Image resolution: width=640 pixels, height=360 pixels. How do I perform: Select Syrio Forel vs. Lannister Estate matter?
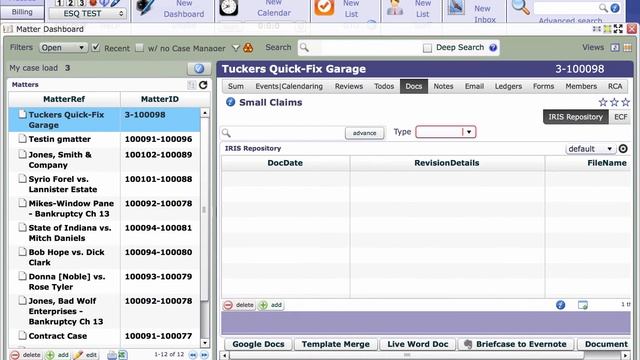104,184
